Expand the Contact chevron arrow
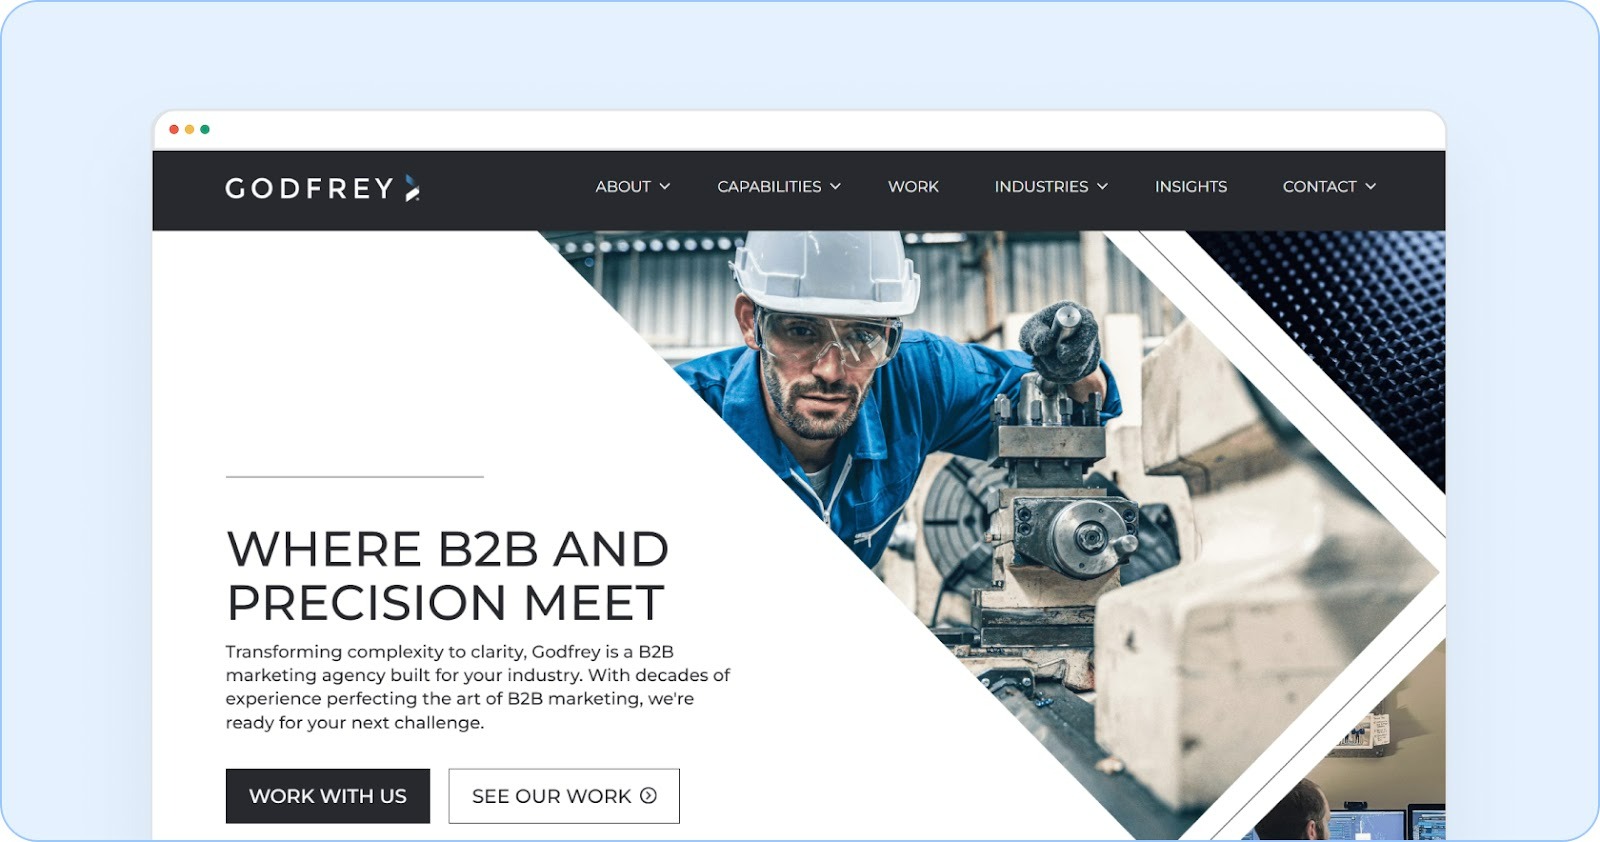The height and width of the screenshot is (842, 1600). coord(1370,186)
